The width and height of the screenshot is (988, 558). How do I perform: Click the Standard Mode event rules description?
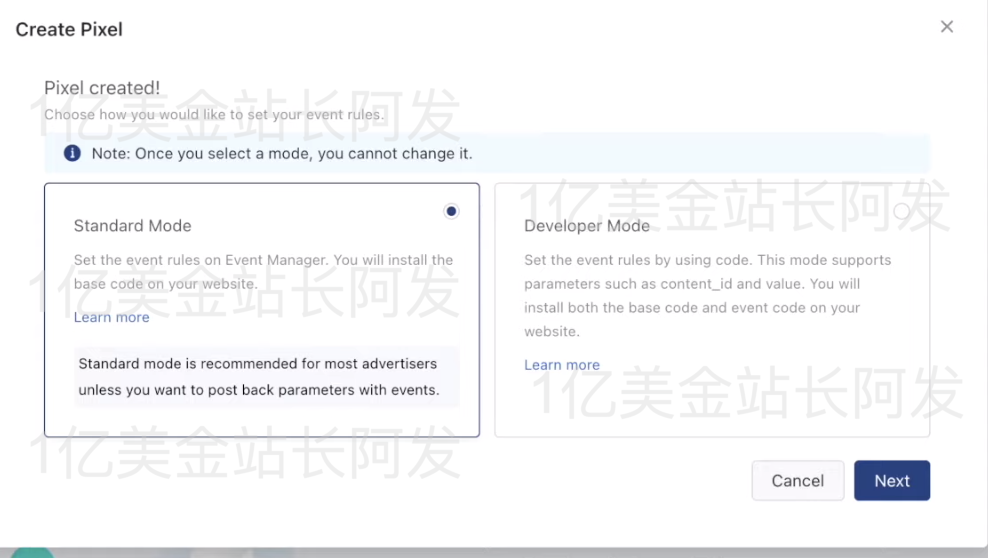pos(263,272)
